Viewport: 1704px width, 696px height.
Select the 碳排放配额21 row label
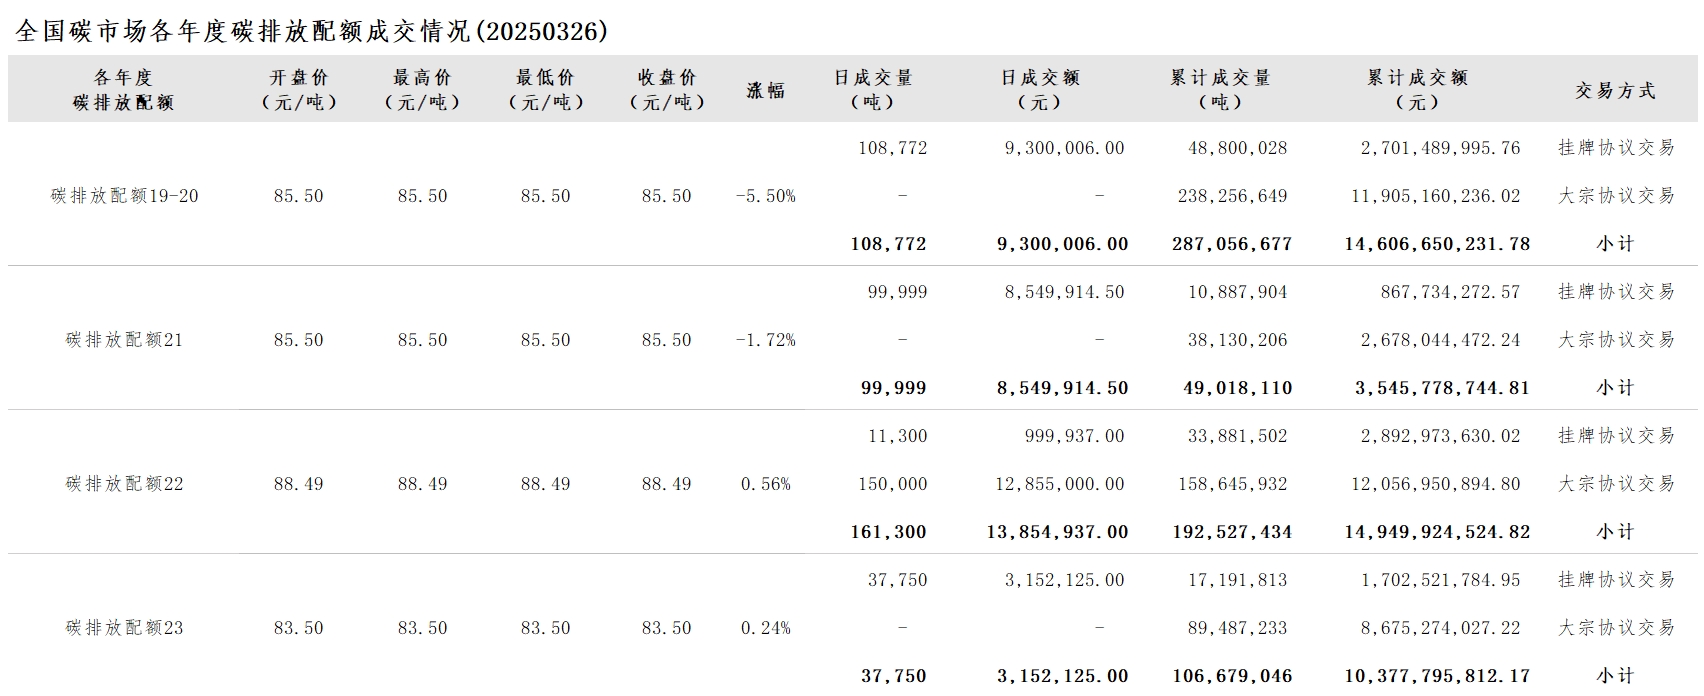coord(125,340)
